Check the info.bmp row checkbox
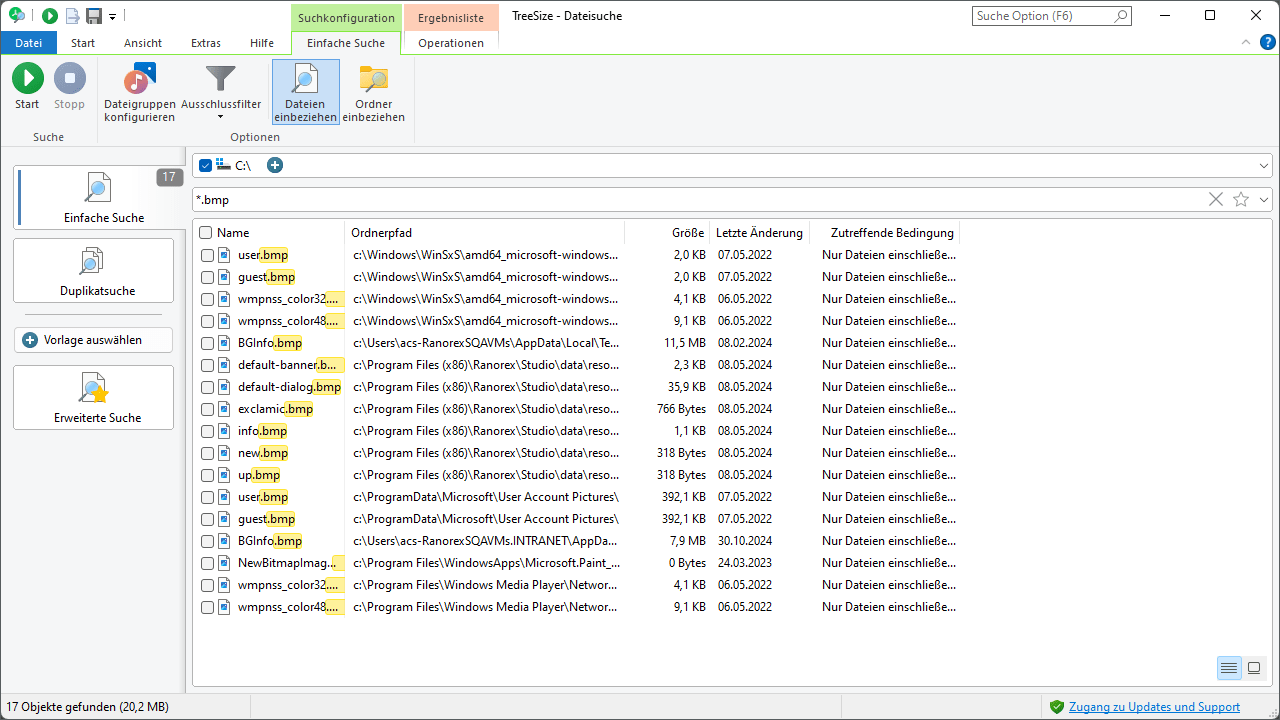1280x720 pixels. 207,431
